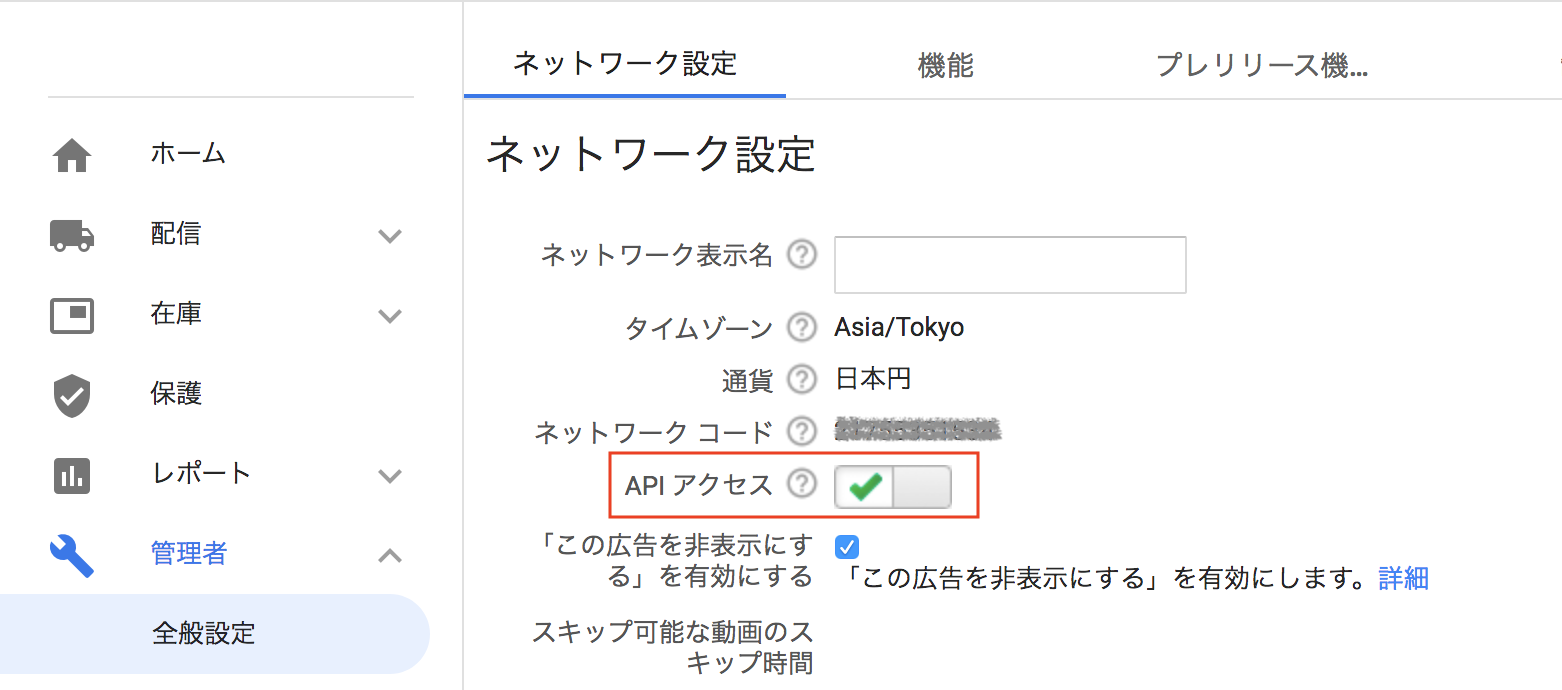Viewport: 1562px width, 690px height.
Task: Click help icon beside API アクセス
Action: pyautogui.click(x=802, y=485)
